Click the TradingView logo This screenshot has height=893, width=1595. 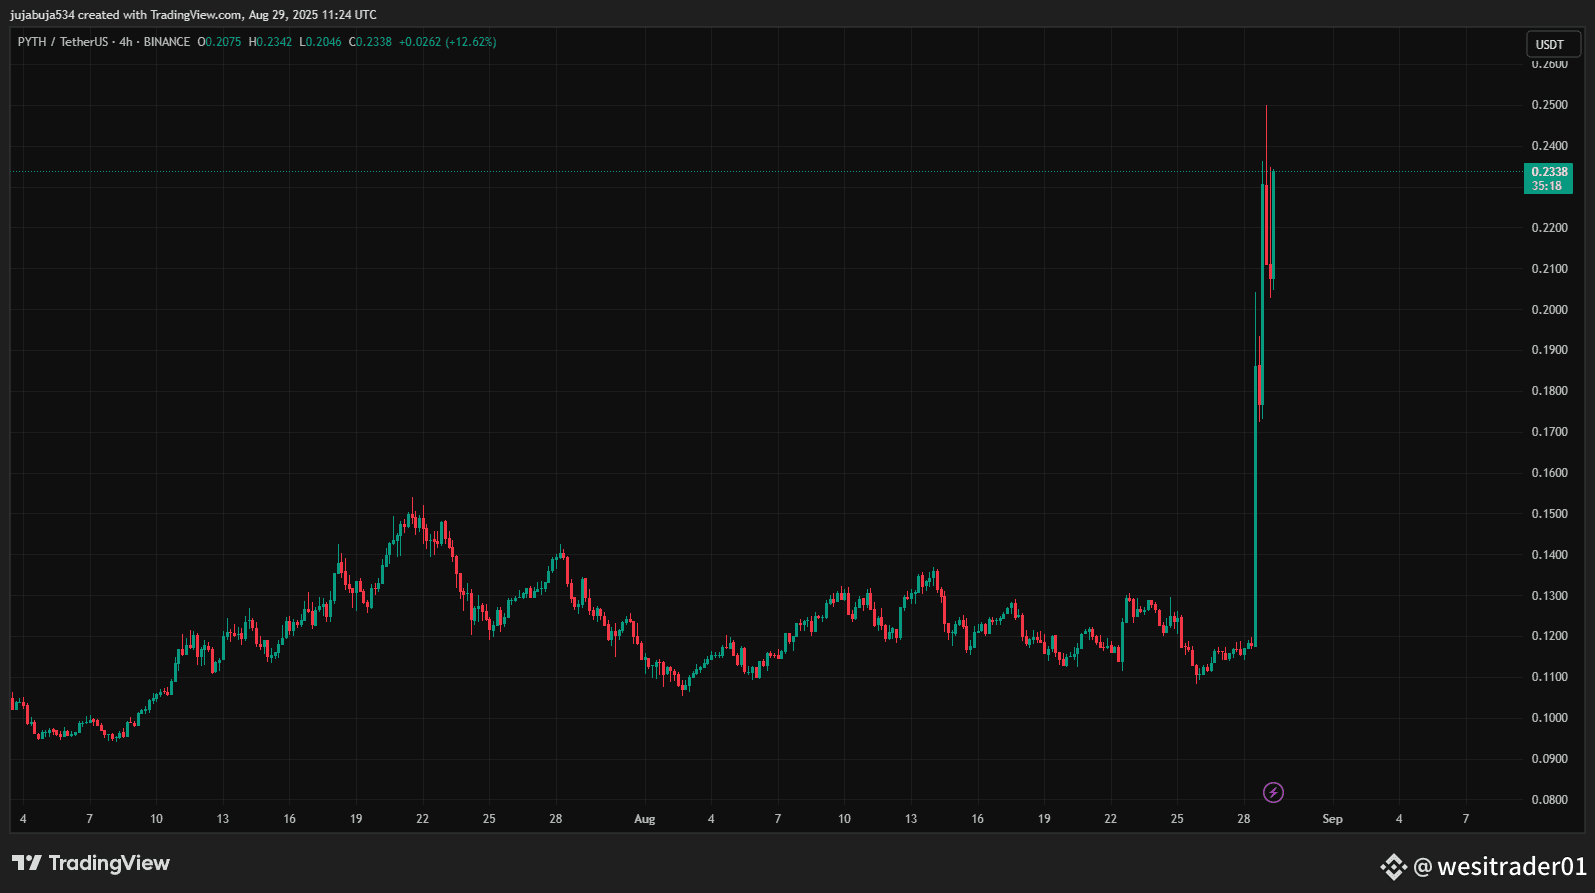(91, 863)
